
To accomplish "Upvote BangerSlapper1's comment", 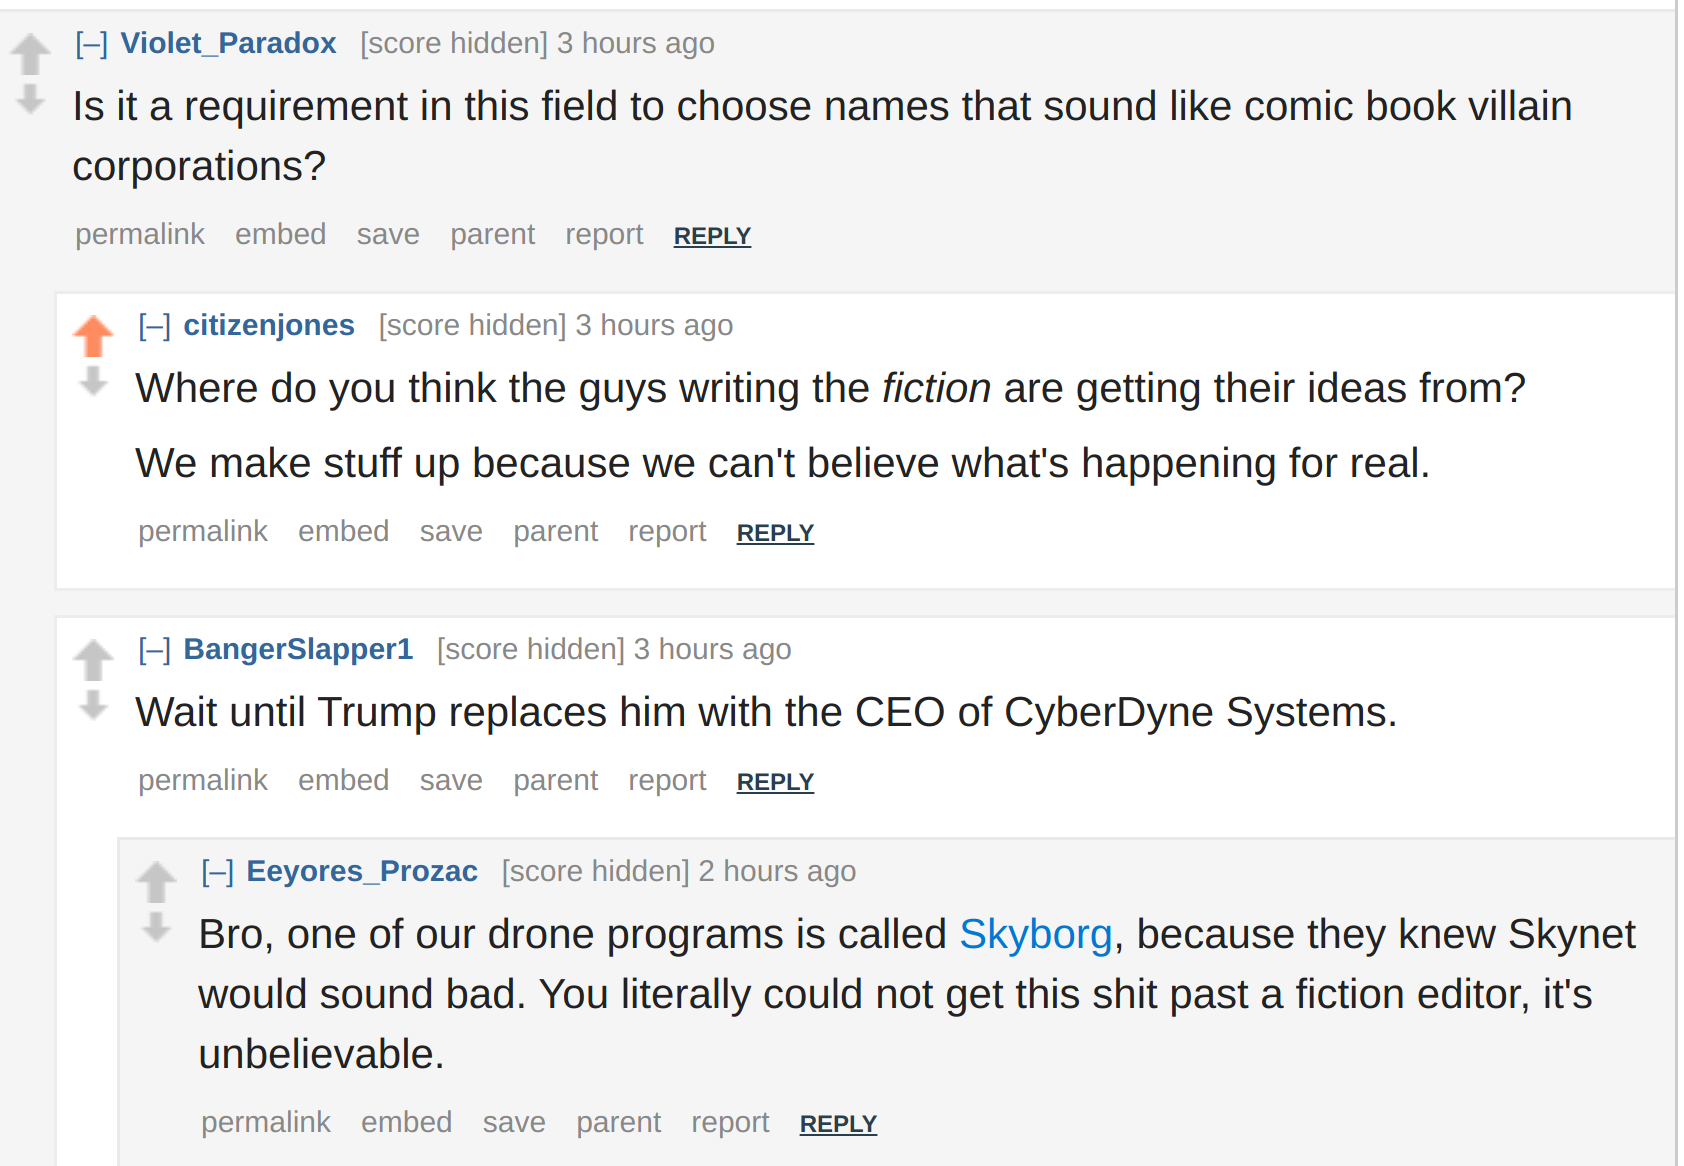I will 94,660.
